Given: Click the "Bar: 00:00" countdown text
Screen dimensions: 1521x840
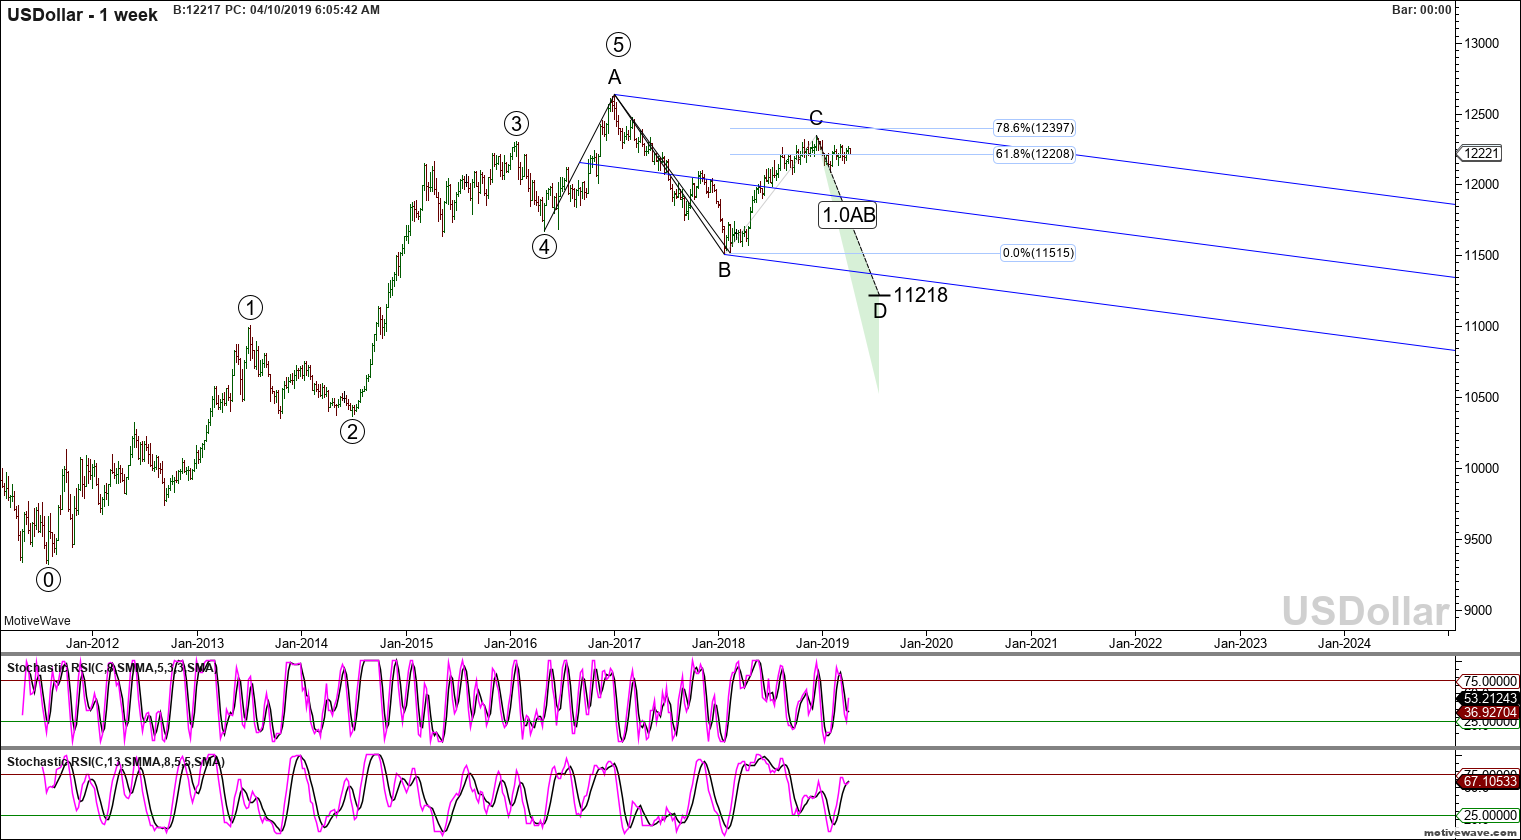Looking at the screenshot, I should (x=1421, y=9).
